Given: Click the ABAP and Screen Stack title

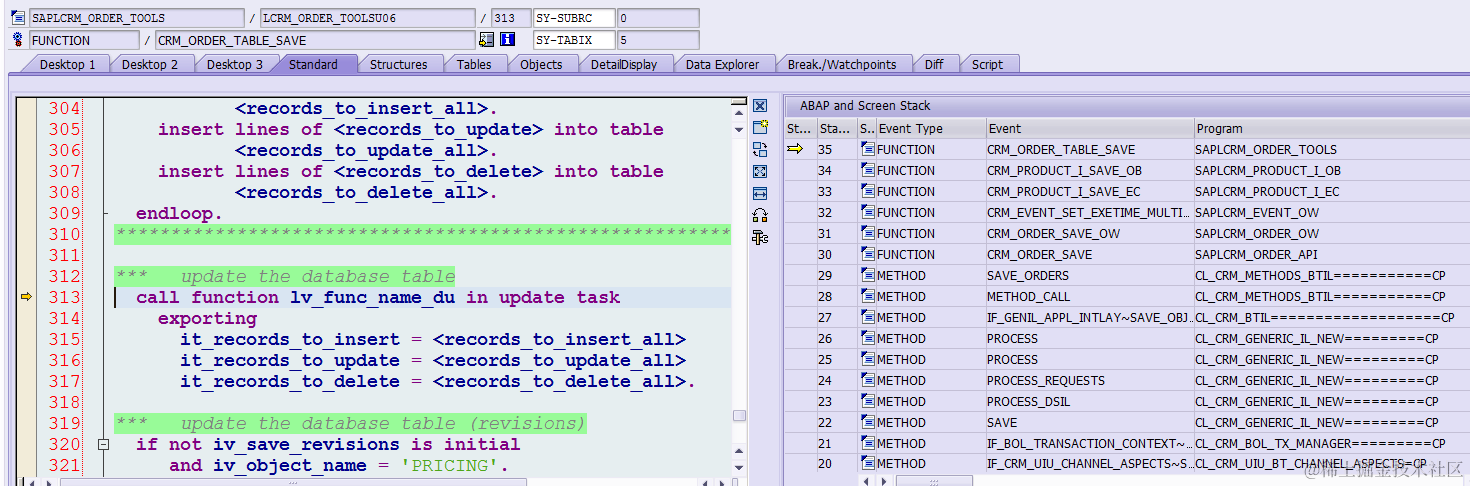Looking at the screenshot, I should click(x=865, y=105).
